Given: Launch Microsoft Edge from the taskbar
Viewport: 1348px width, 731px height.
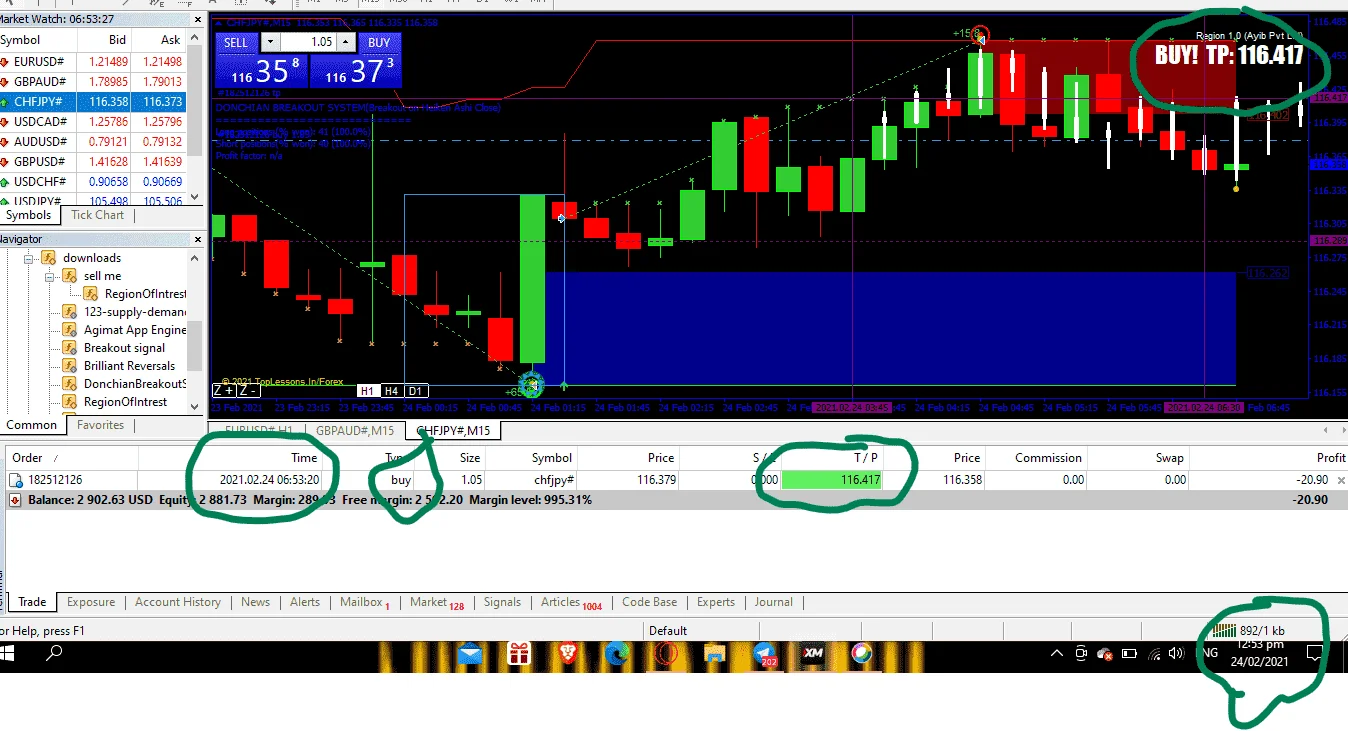Looking at the screenshot, I should (x=617, y=655).
